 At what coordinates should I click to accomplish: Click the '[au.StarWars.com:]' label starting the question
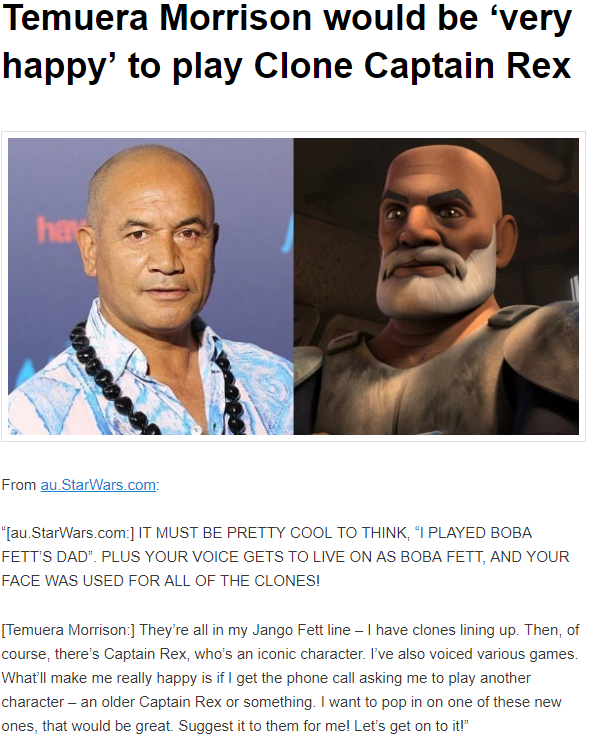pyautogui.click(x=68, y=533)
